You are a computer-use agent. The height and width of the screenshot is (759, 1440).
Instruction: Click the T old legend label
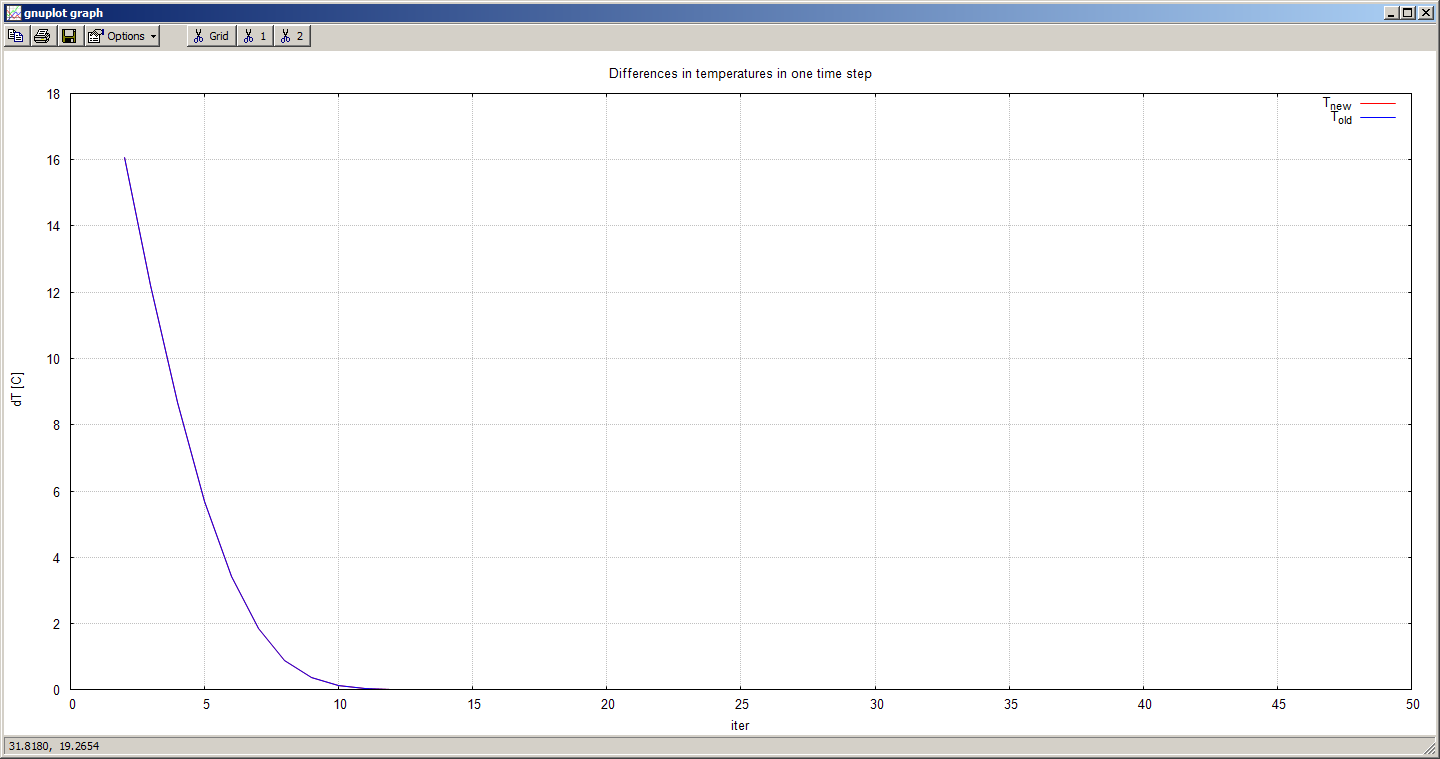(x=1341, y=118)
